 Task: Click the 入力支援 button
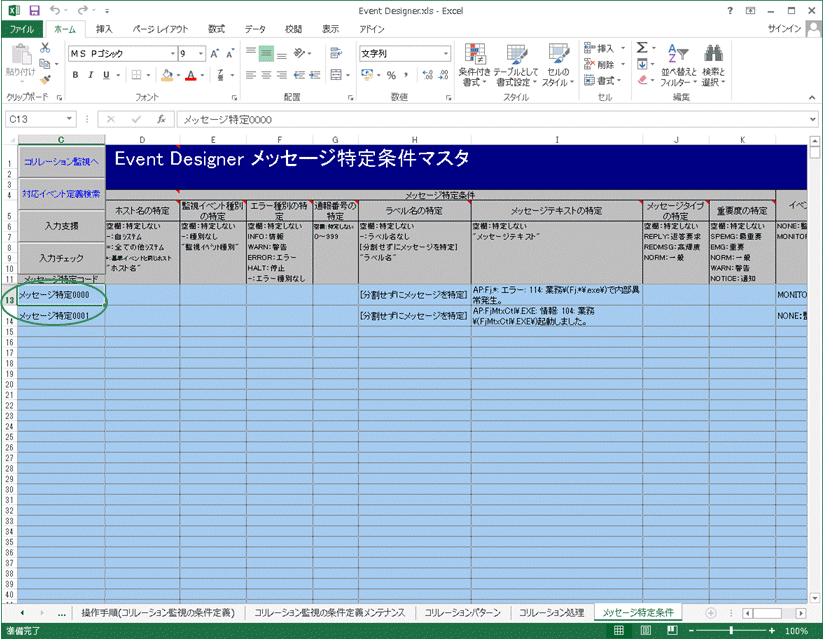tap(61, 226)
